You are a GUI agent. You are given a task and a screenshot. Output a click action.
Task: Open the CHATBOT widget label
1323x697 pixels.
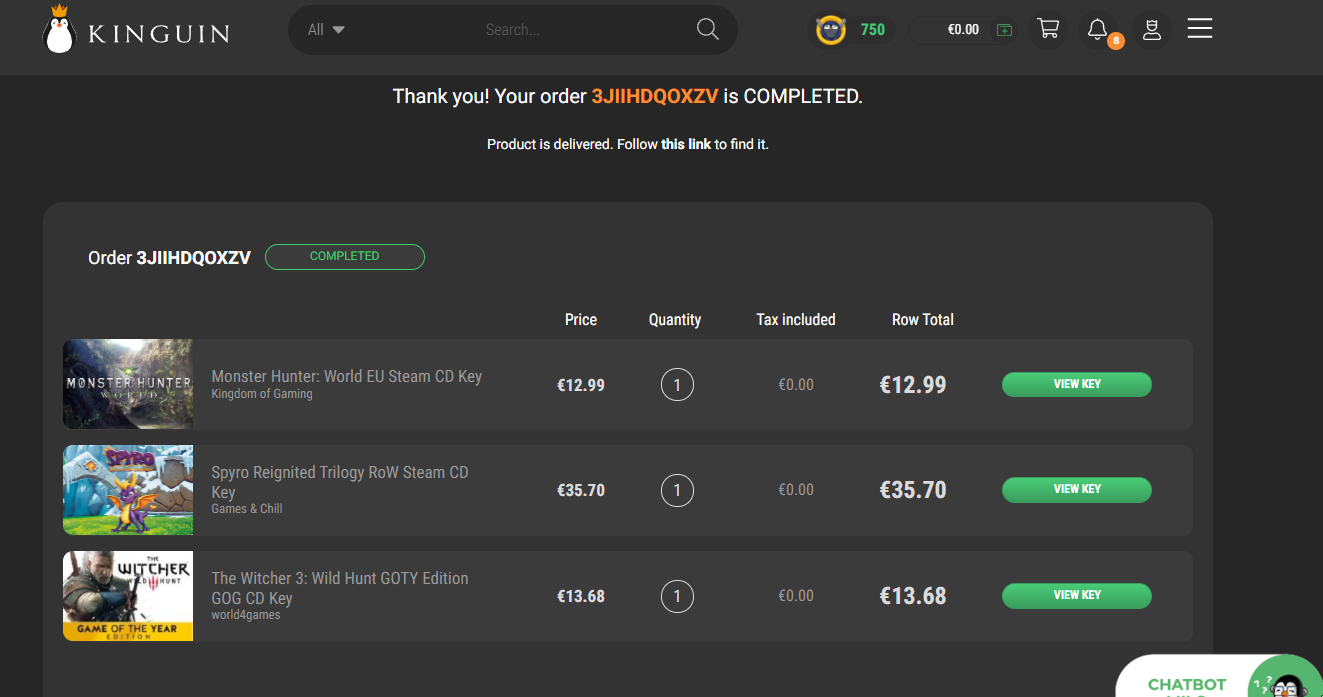tap(1187, 685)
